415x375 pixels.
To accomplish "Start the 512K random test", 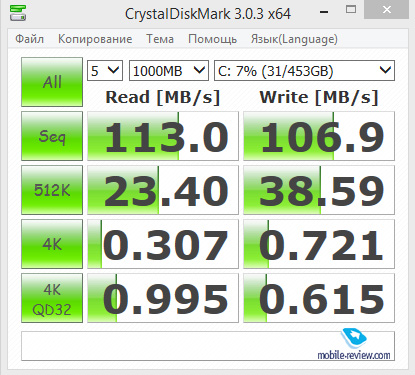I will click(52, 190).
